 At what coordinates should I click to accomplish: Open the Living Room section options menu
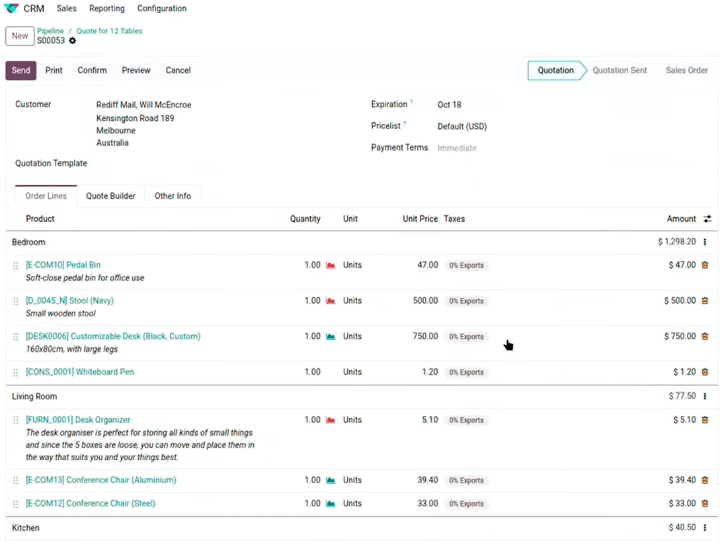coord(705,396)
